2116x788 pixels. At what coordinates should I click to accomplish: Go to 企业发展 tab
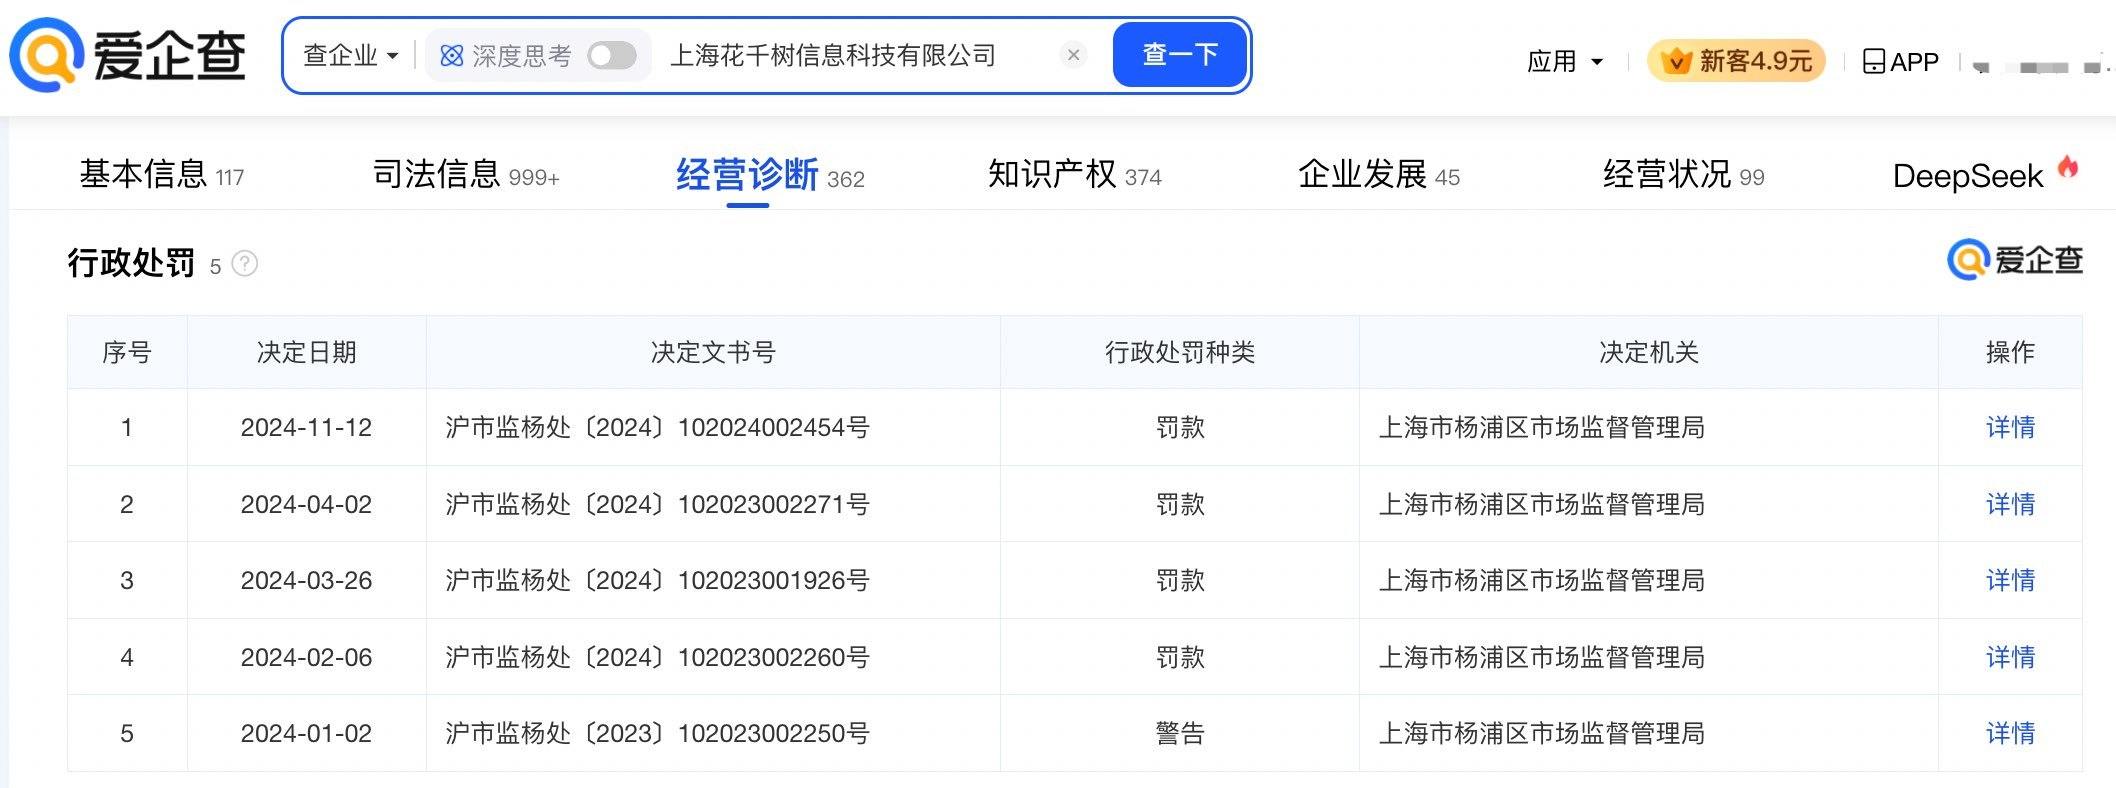[x=1379, y=175]
